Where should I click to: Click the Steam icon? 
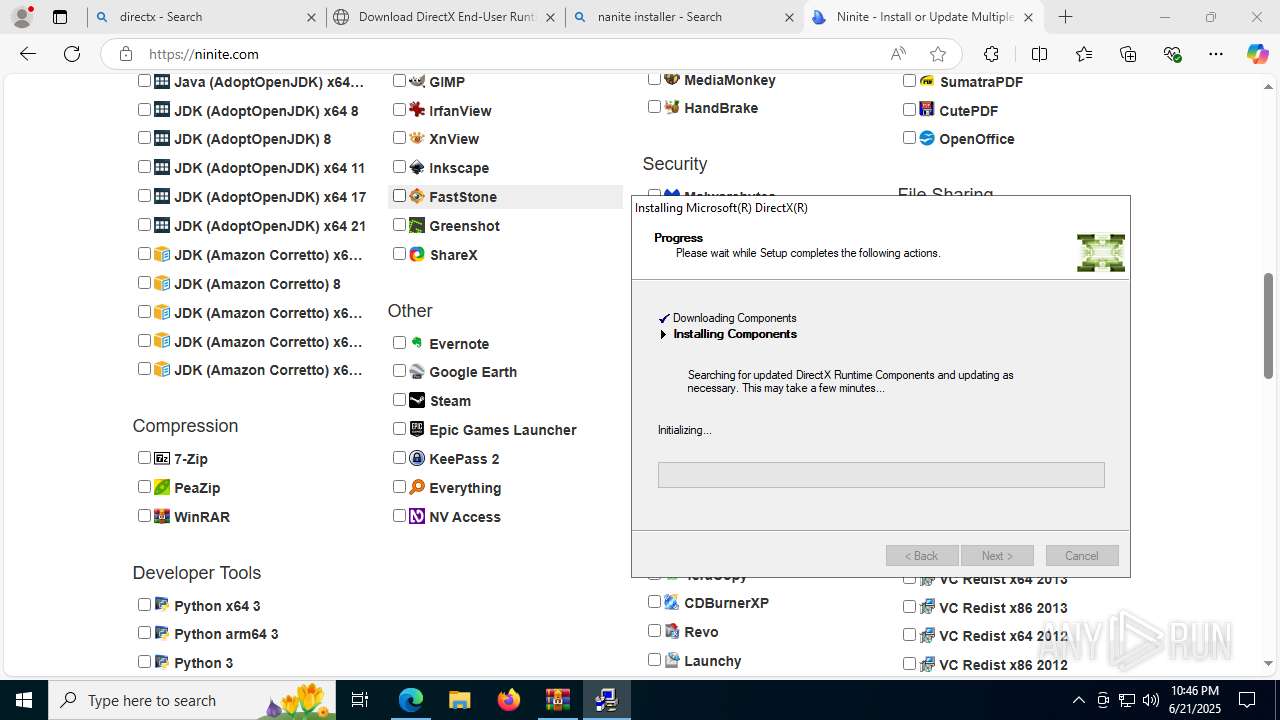pyautogui.click(x=417, y=400)
